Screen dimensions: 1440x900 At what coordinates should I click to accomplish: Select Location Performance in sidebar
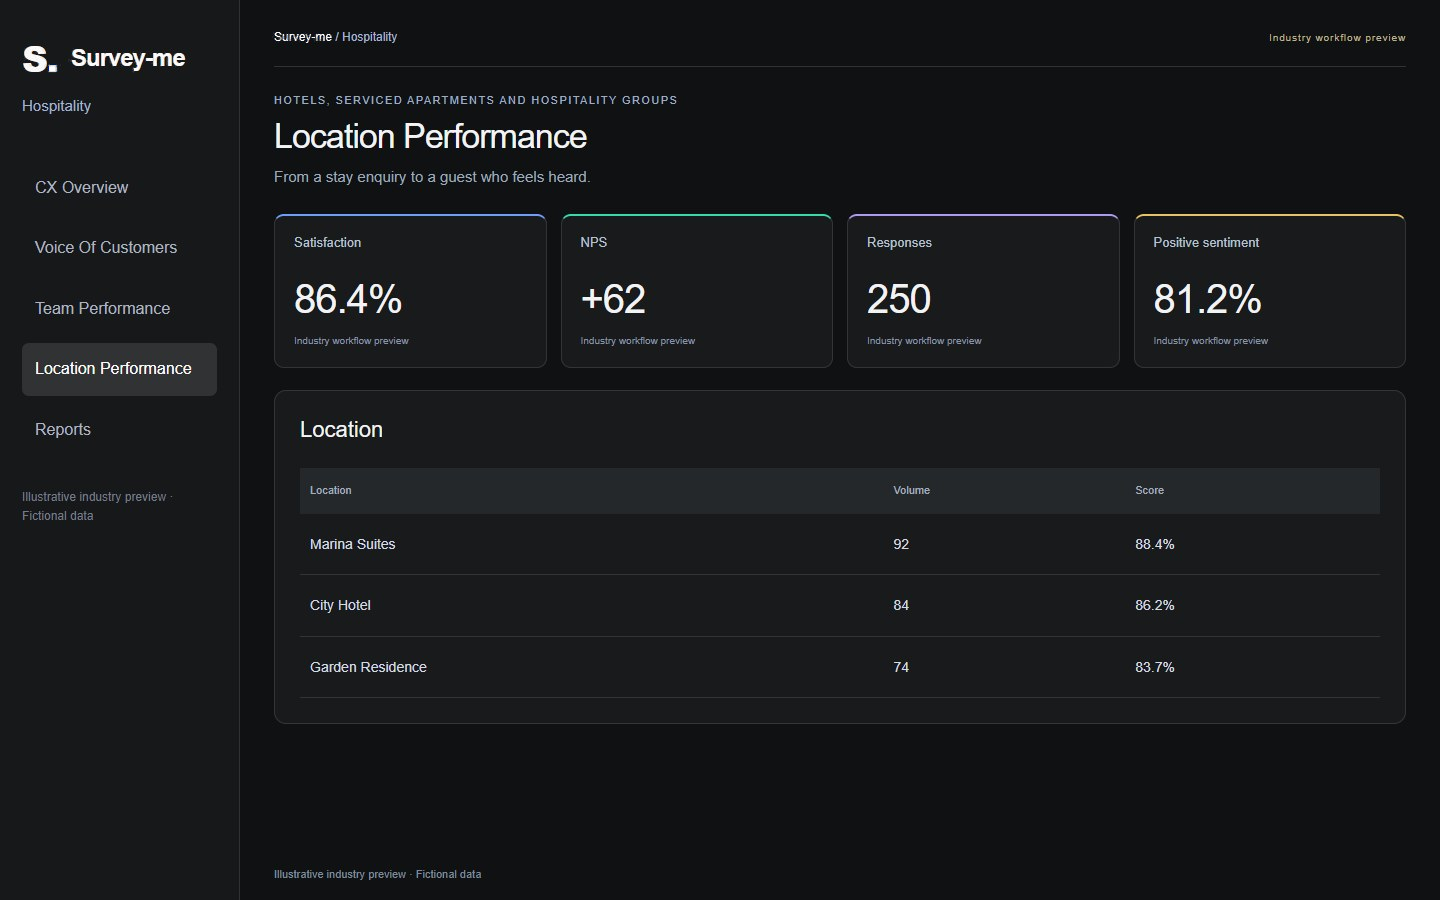pos(119,369)
